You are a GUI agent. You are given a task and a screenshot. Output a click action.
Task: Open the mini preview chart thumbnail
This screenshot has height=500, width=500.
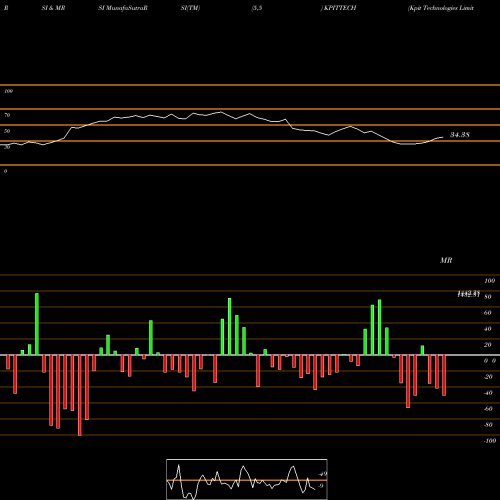pyautogui.click(x=247, y=479)
